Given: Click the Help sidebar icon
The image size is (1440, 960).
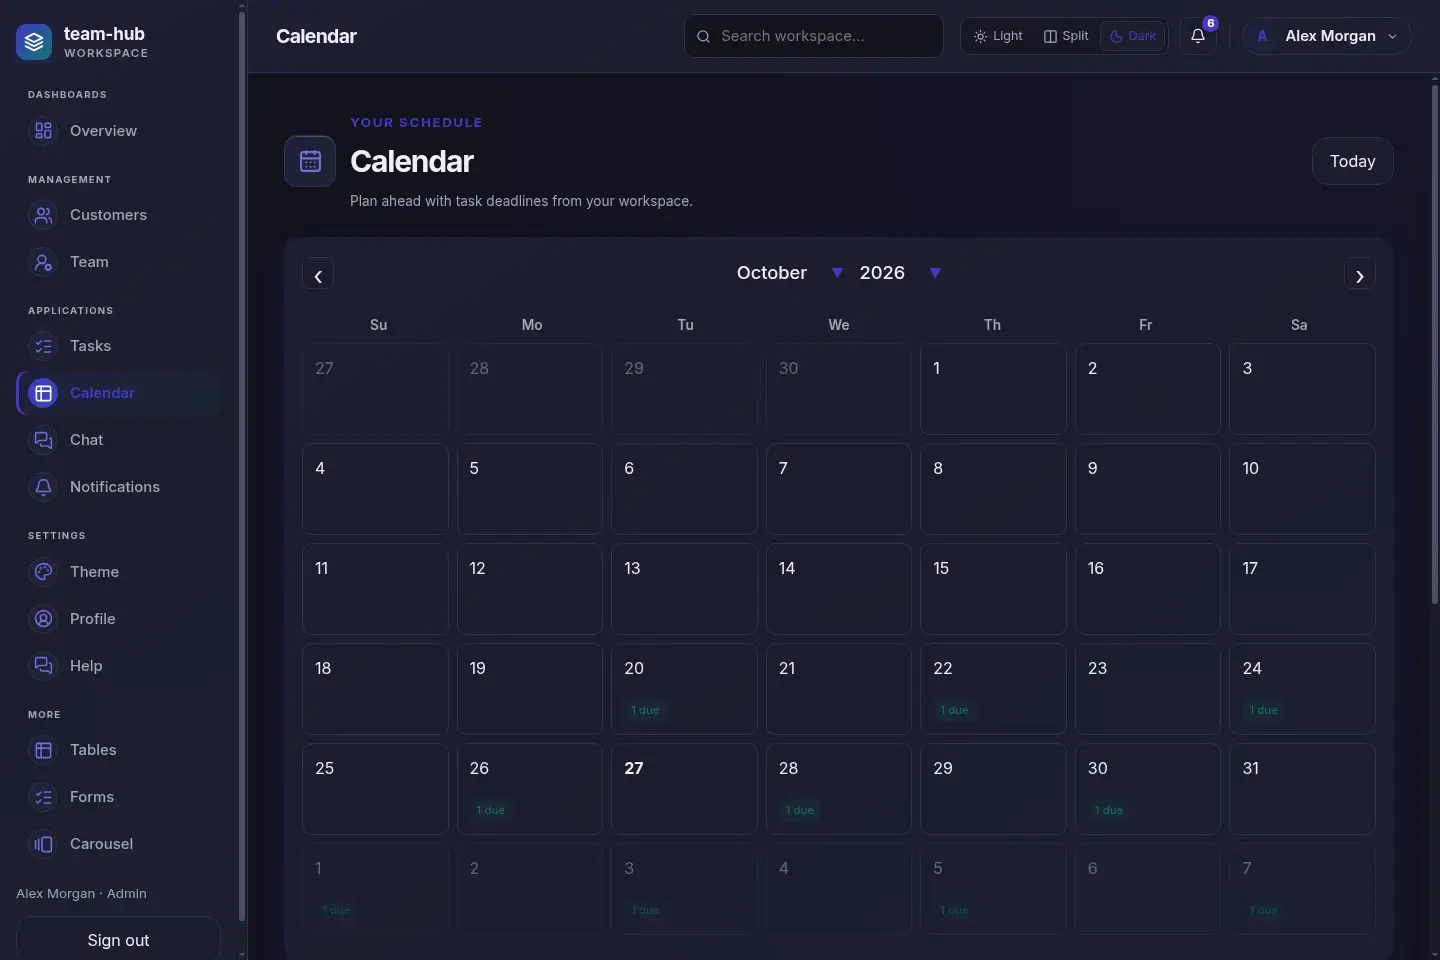Looking at the screenshot, I should 43,666.
